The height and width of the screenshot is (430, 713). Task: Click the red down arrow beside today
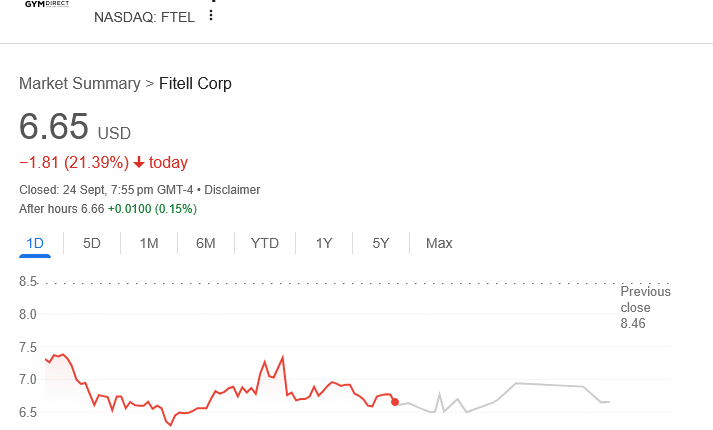click(x=138, y=163)
